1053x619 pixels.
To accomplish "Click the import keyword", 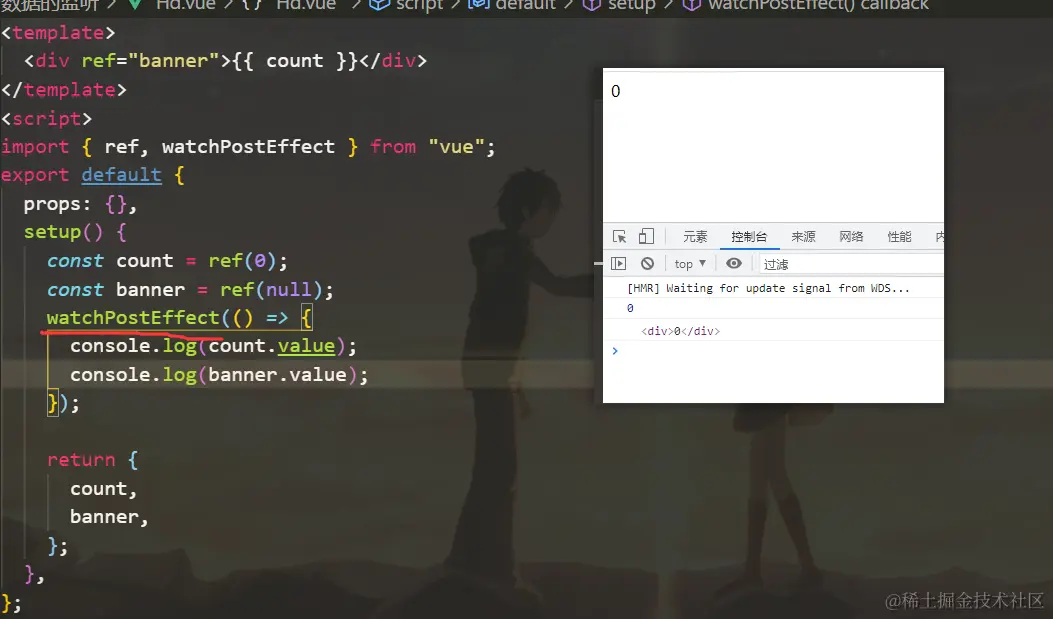I will [35, 147].
